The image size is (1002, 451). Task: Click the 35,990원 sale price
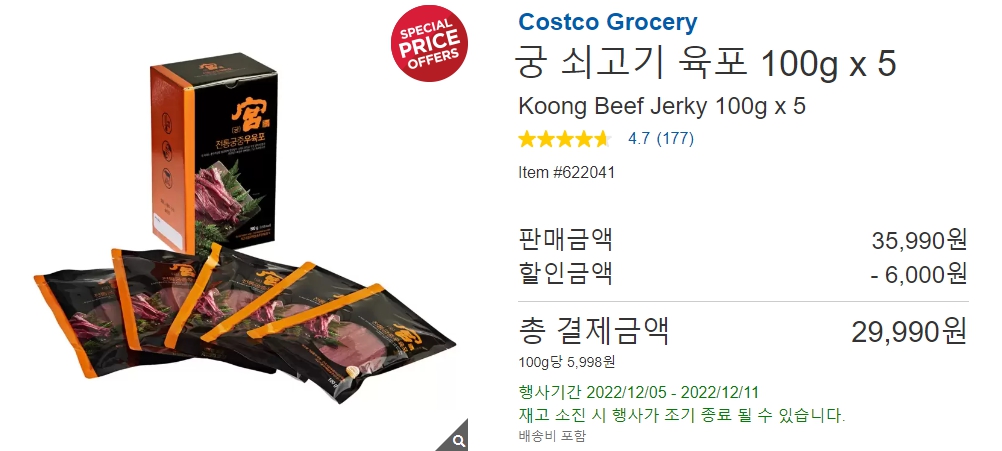pyautogui.click(x=919, y=240)
